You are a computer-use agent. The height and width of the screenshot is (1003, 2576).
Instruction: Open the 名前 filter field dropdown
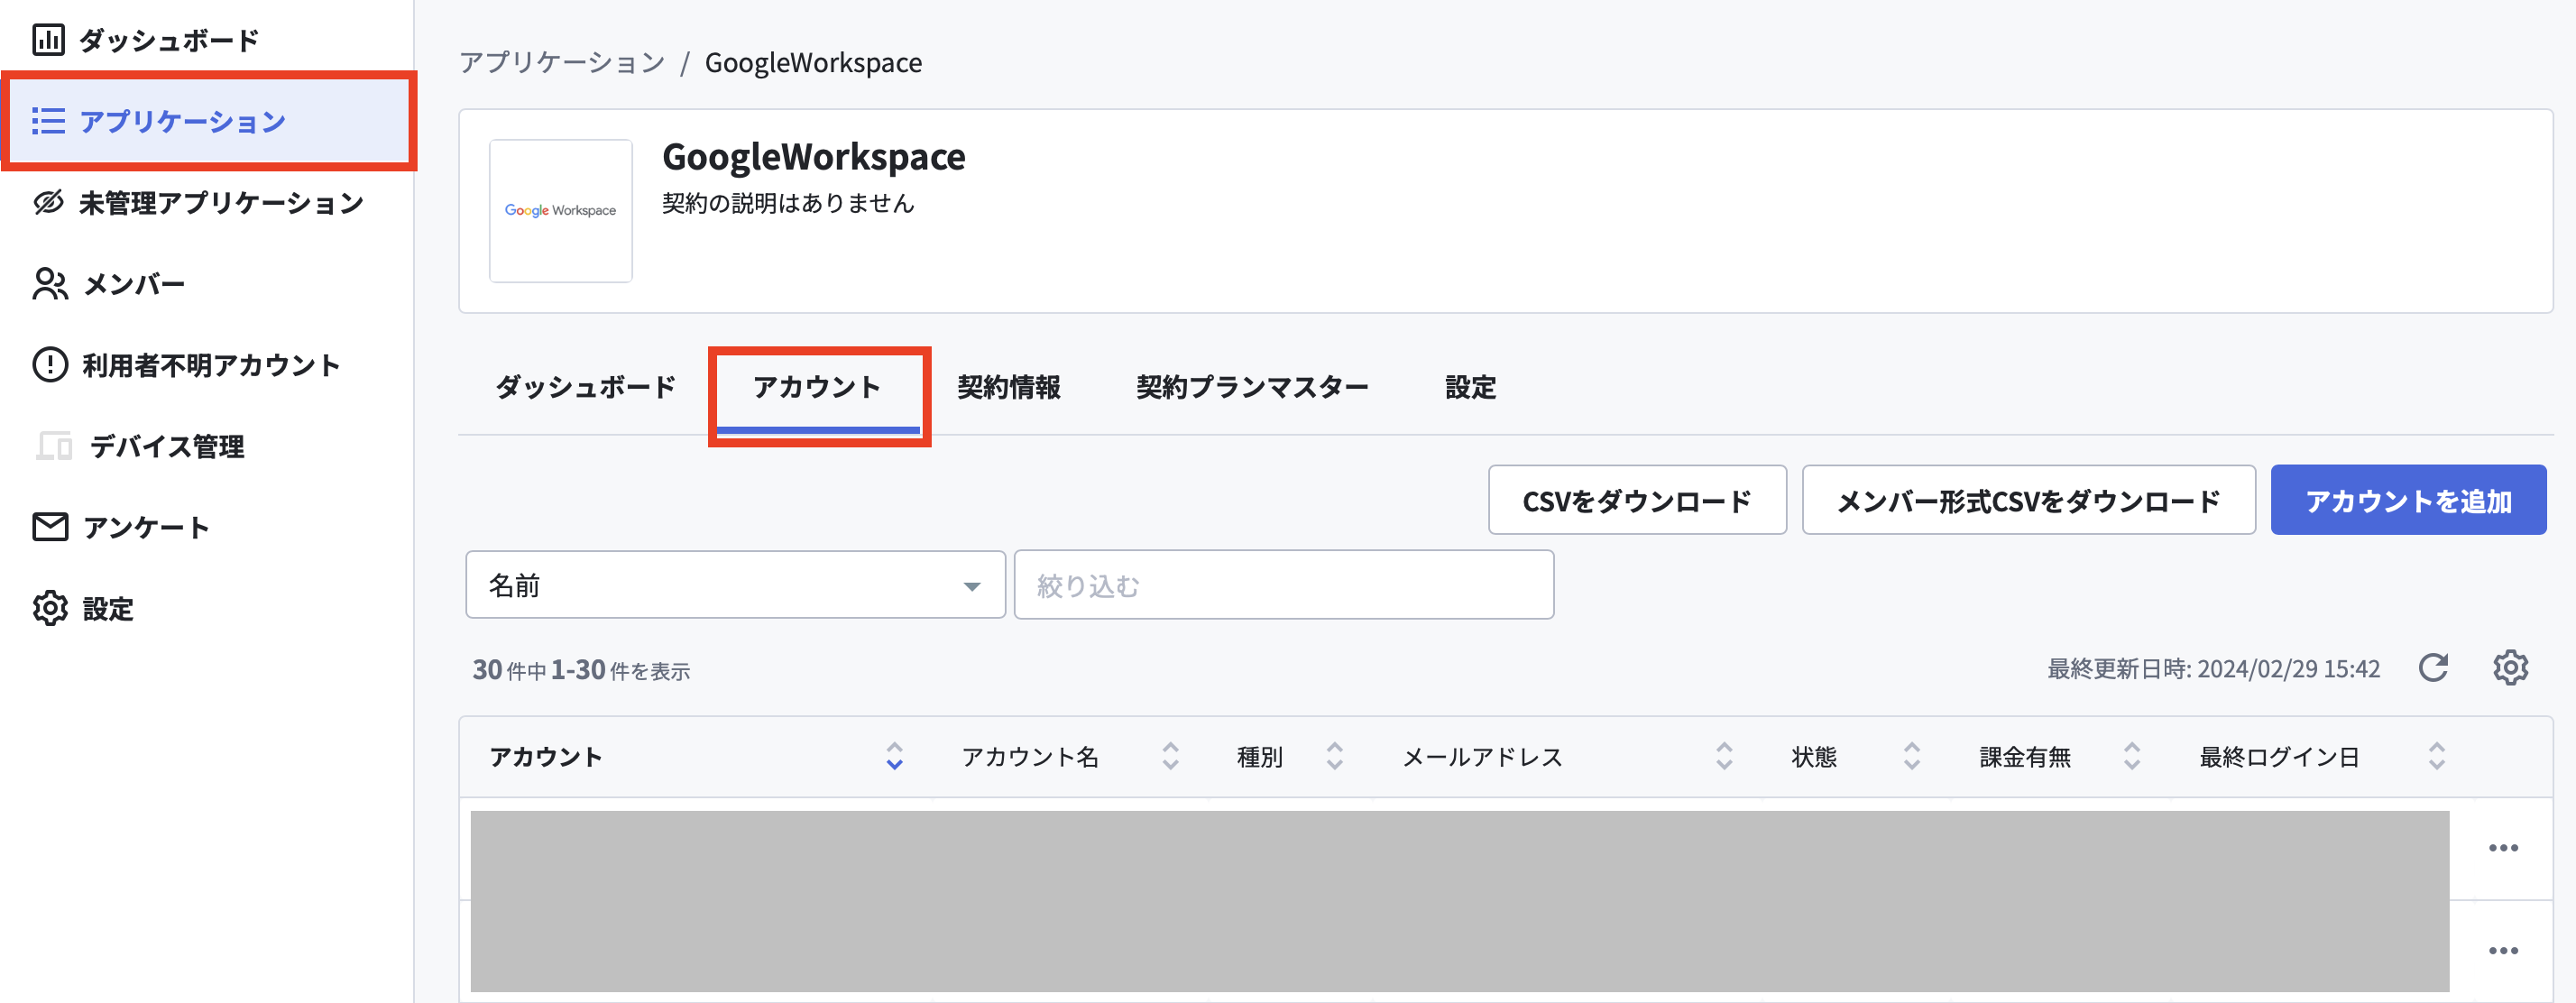coord(735,585)
